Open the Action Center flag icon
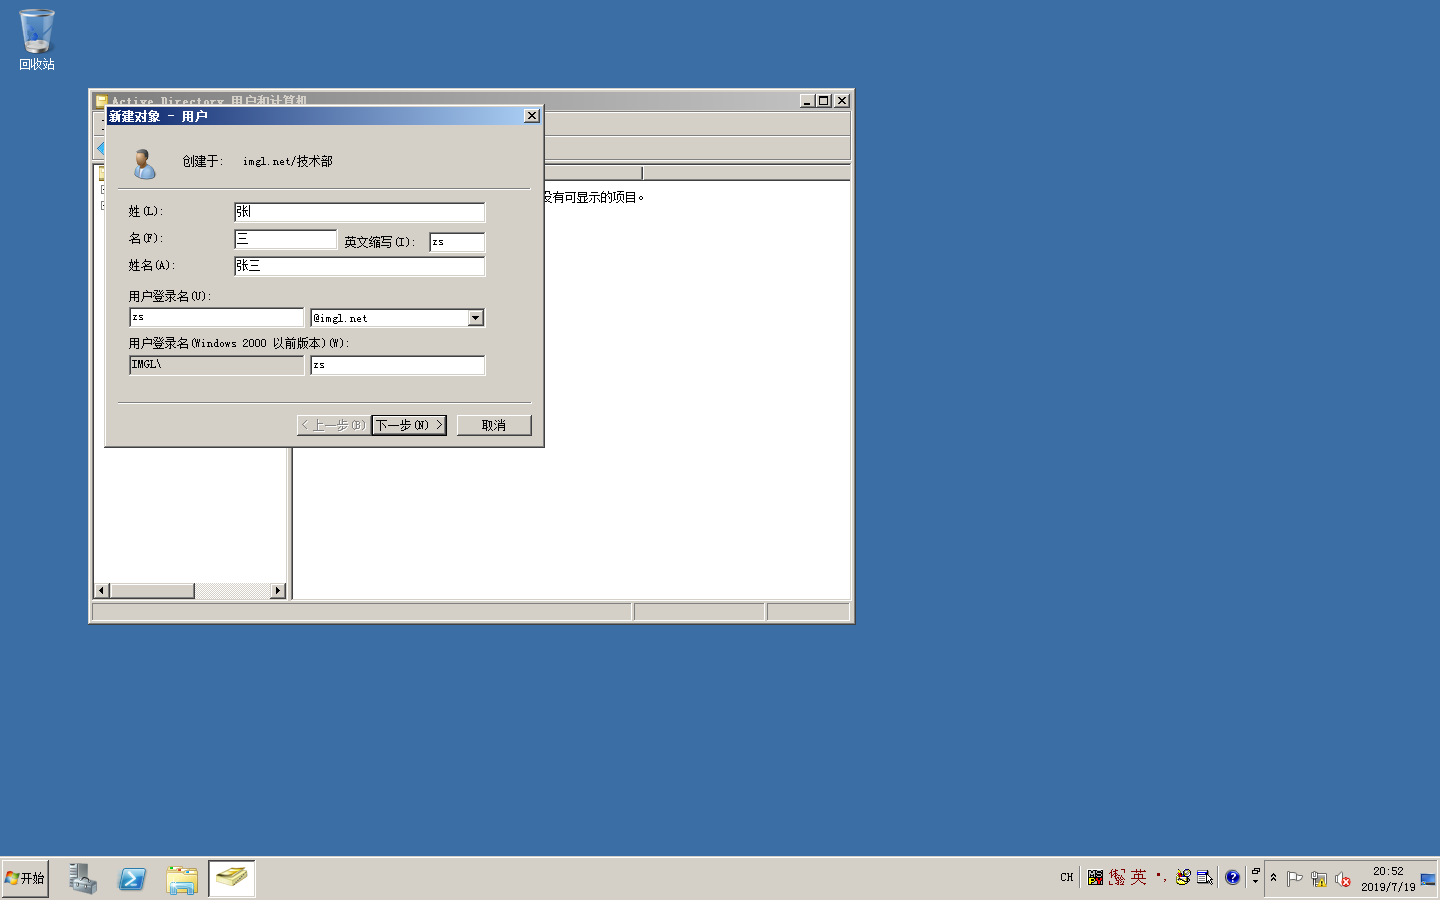This screenshot has width=1440, height=900. tap(1295, 879)
